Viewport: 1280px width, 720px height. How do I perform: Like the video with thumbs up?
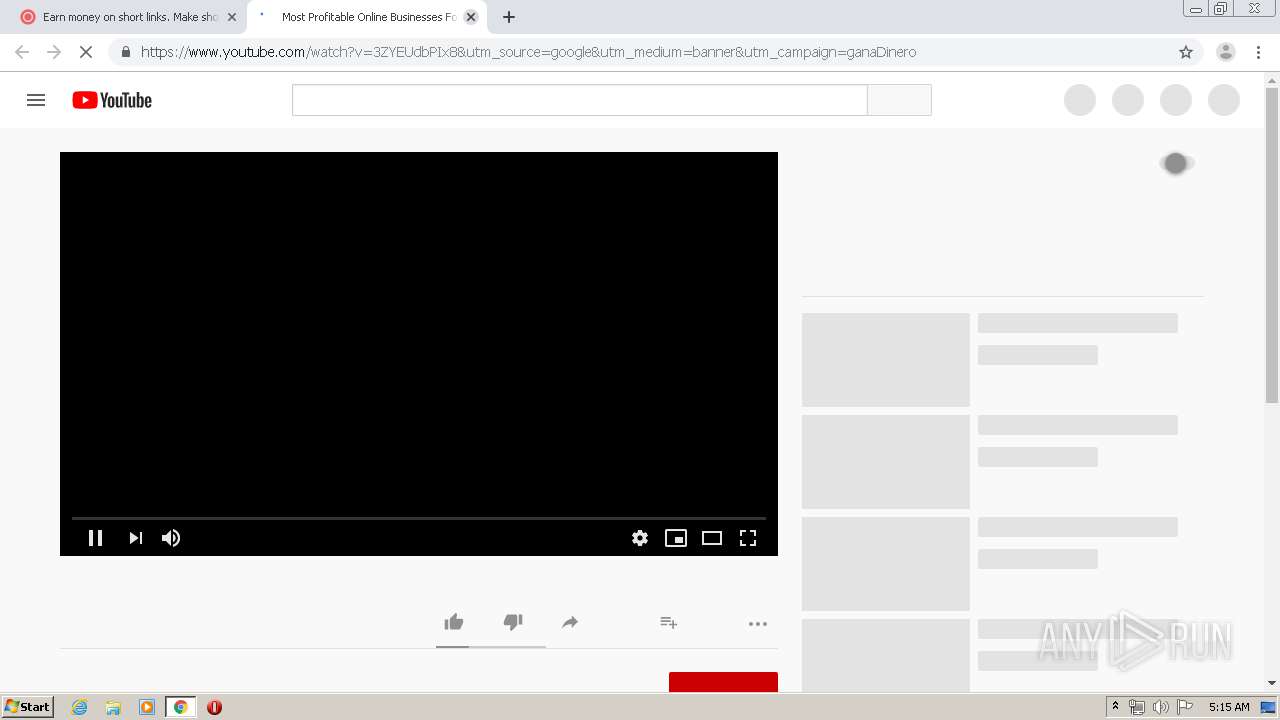(454, 622)
